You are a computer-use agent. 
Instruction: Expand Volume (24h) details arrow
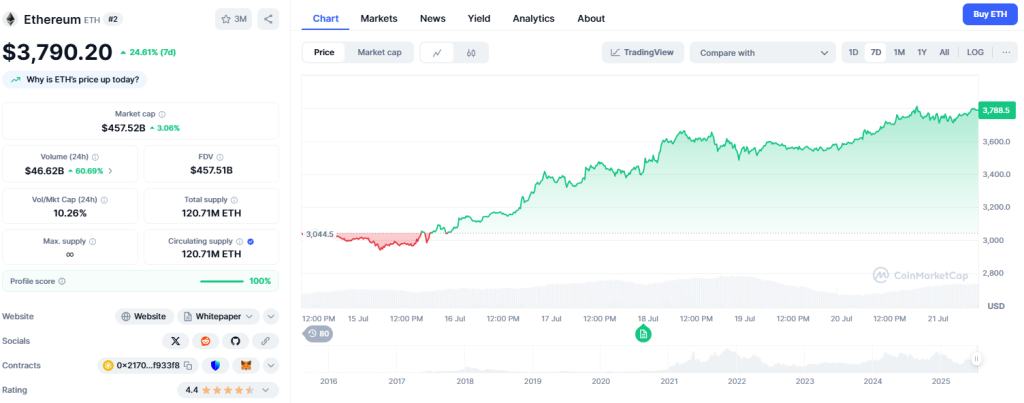coord(110,171)
